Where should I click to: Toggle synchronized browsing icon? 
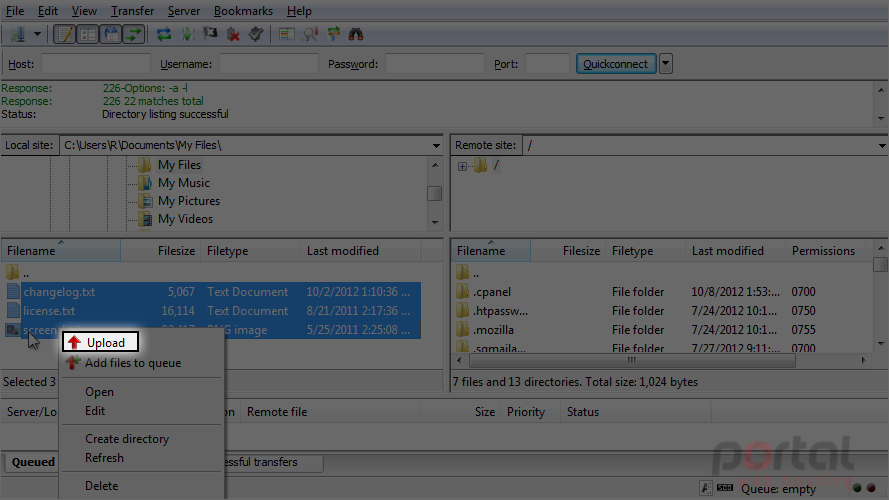click(x=333, y=35)
